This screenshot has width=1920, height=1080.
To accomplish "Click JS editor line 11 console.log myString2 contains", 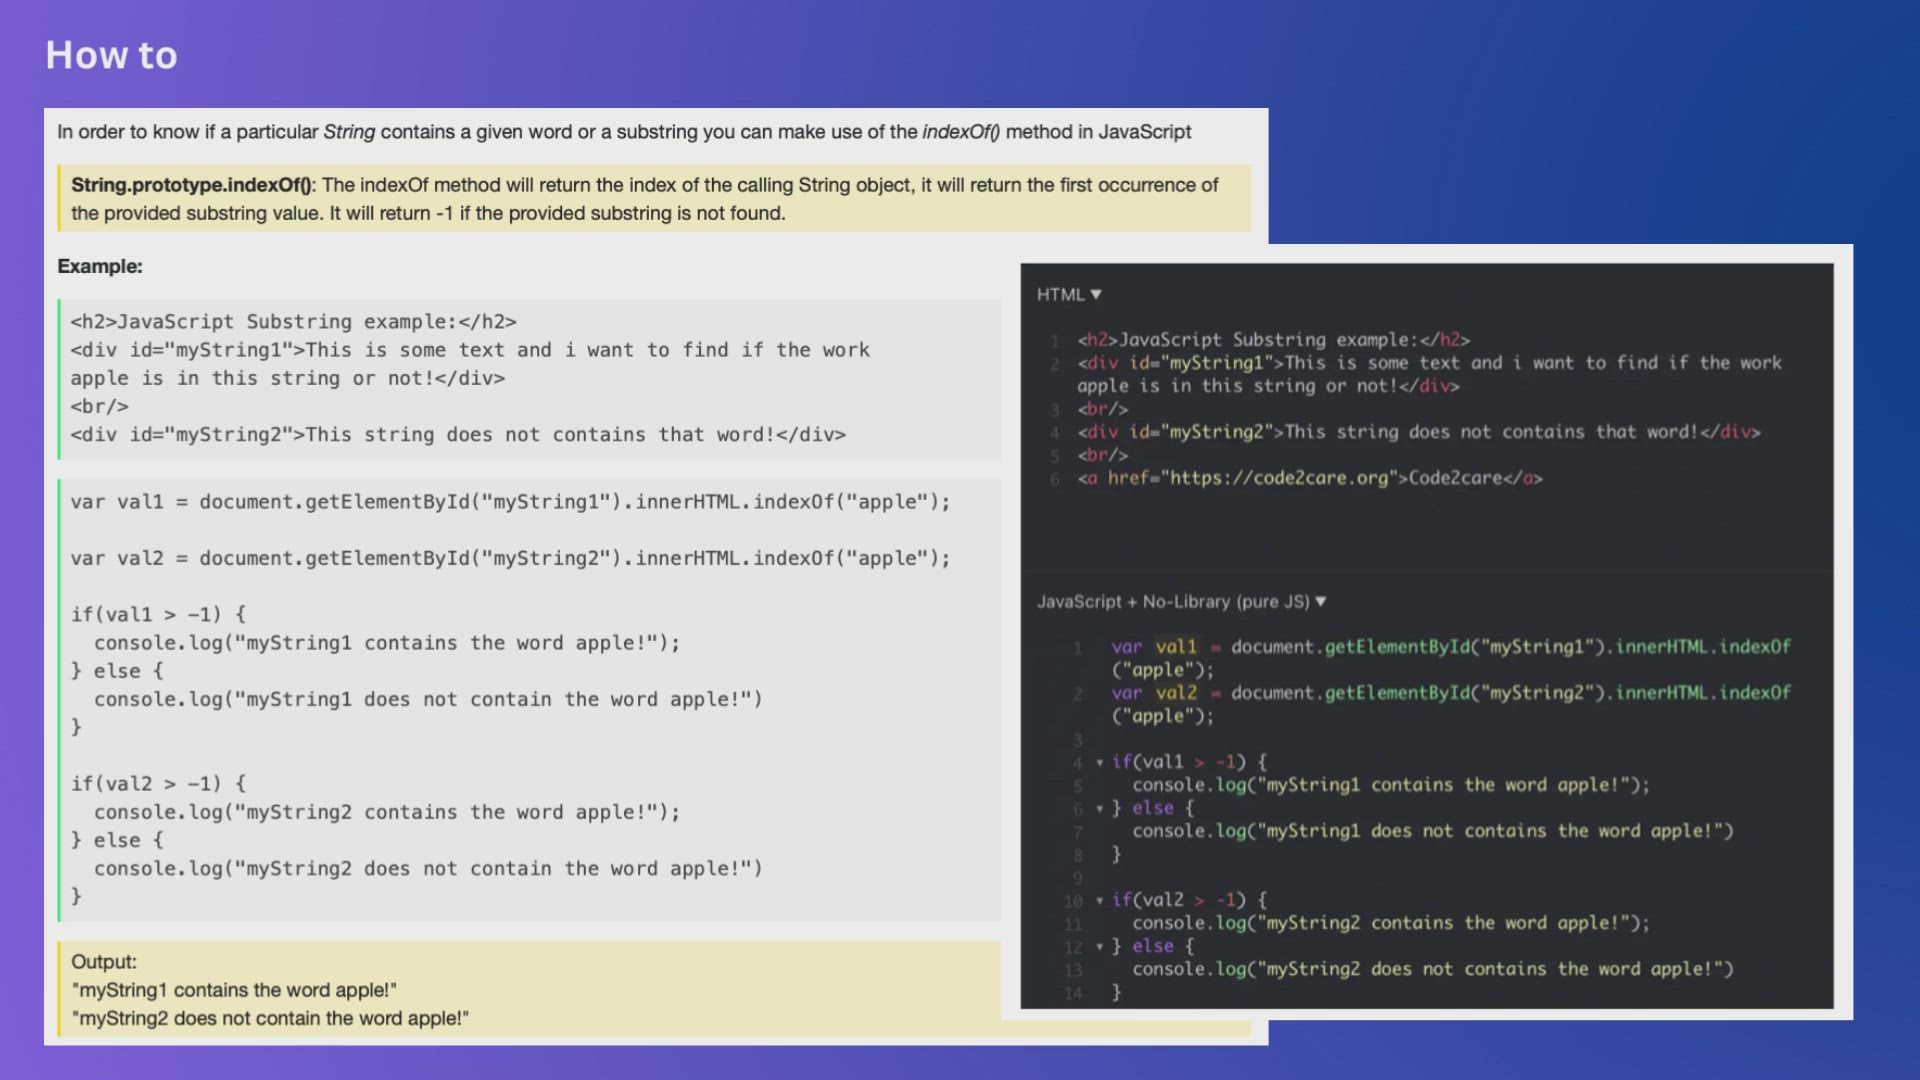I will coord(1391,923).
